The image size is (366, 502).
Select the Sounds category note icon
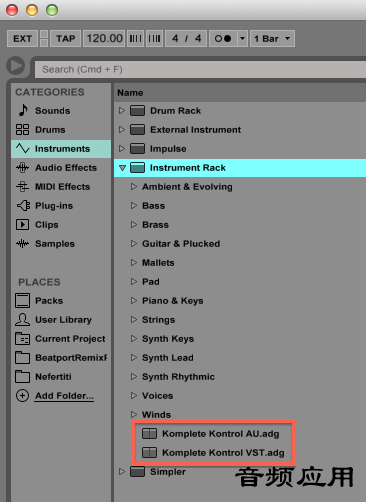point(23,110)
